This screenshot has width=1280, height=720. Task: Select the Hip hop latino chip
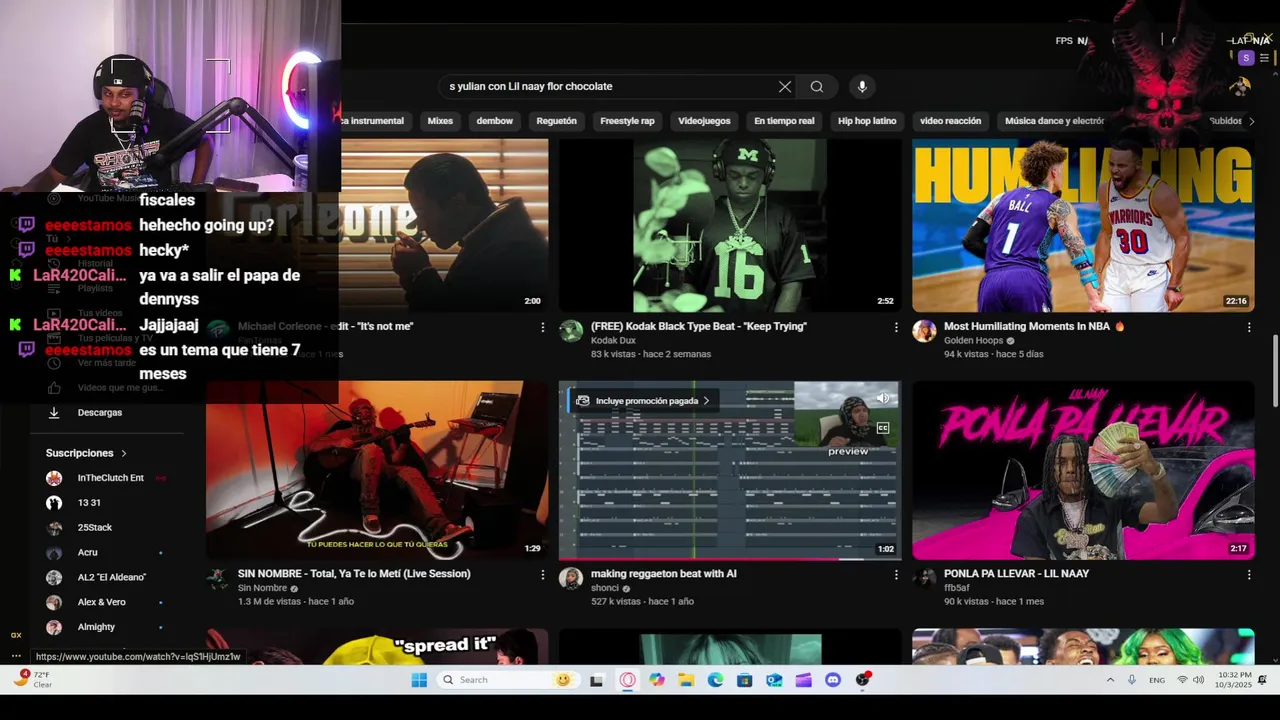pos(867,121)
